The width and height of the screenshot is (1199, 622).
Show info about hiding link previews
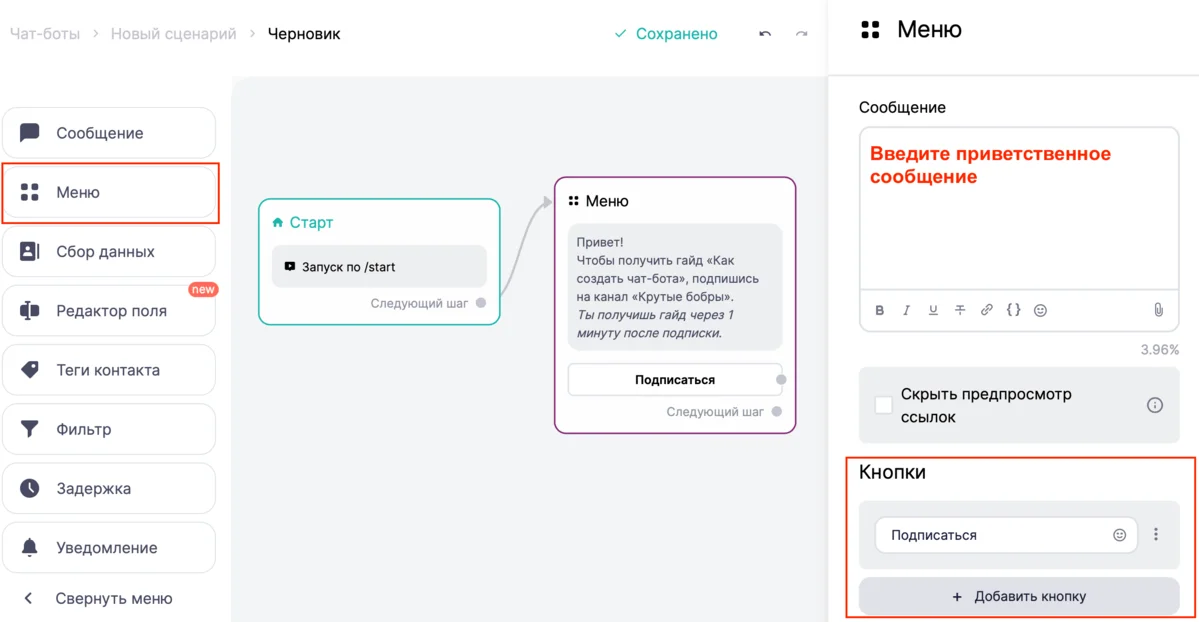point(1155,405)
